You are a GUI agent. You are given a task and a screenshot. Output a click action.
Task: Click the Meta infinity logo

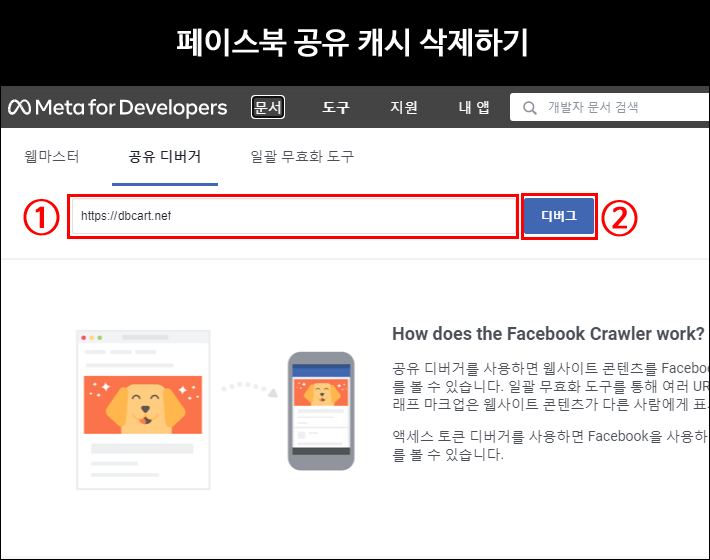20,107
